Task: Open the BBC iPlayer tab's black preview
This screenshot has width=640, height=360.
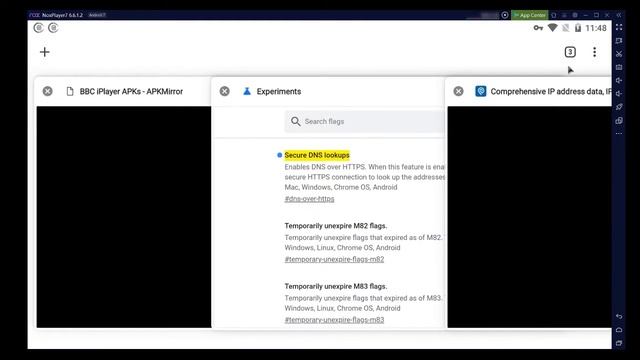Action: (124, 217)
